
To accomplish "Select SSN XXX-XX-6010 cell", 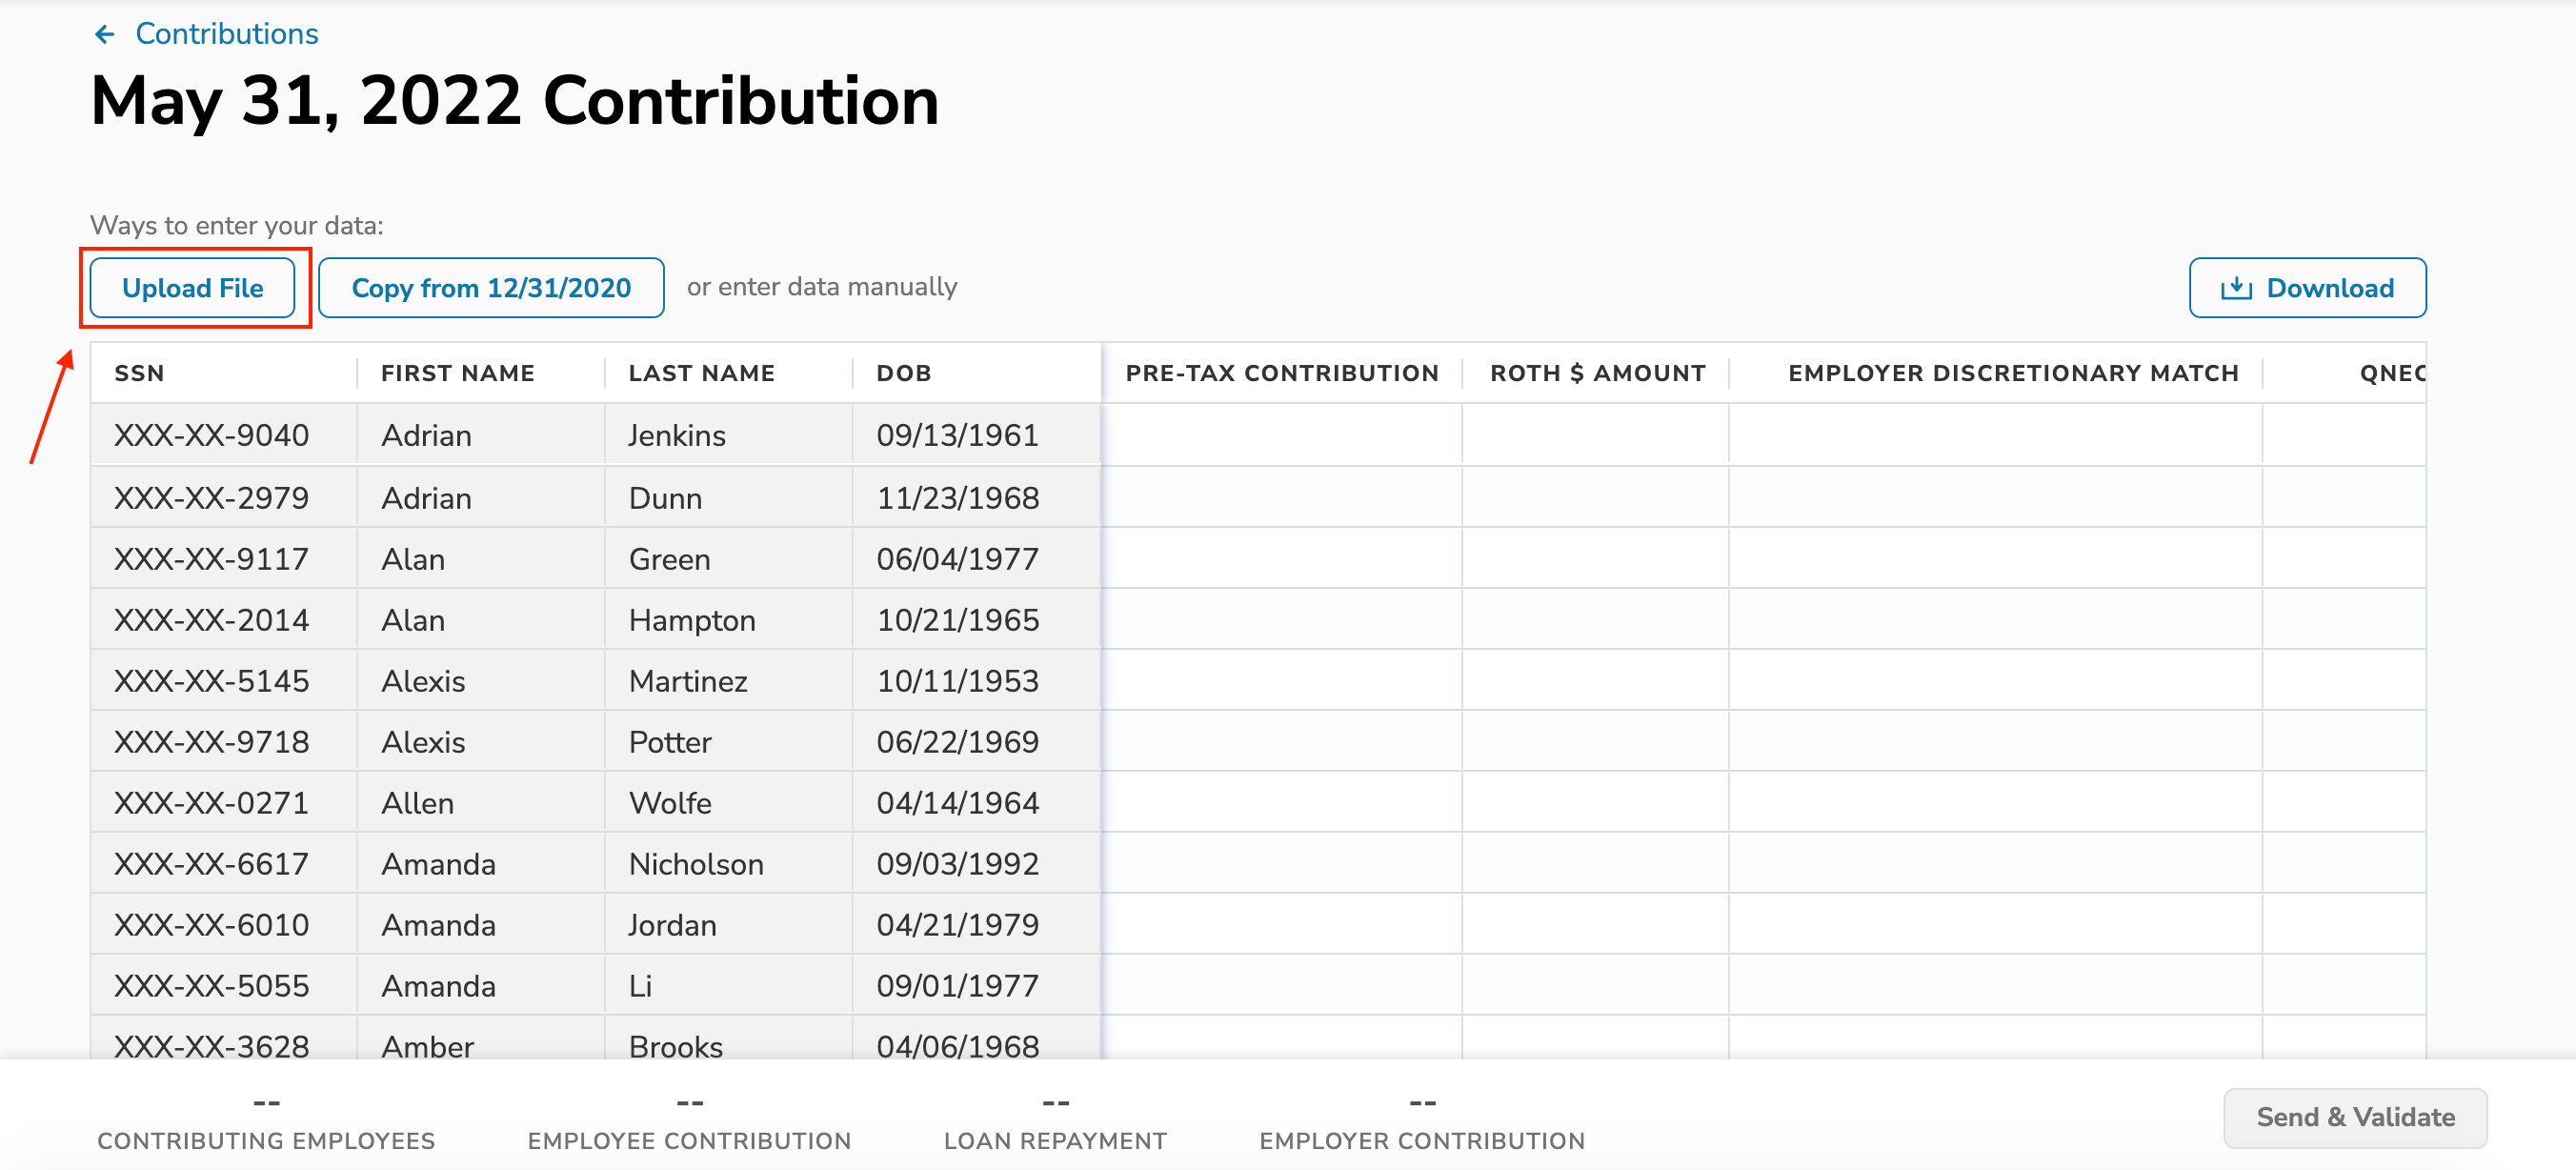I will click(x=224, y=924).
